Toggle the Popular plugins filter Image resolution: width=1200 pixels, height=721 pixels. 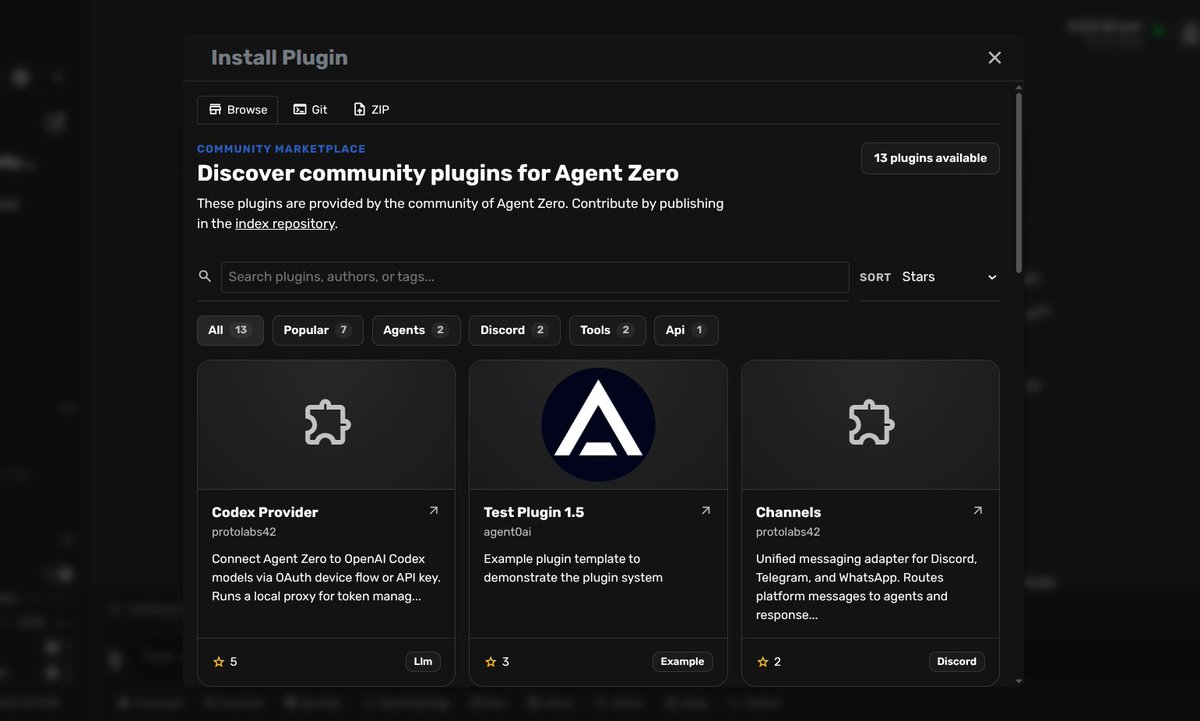click(x=317, y=330)
